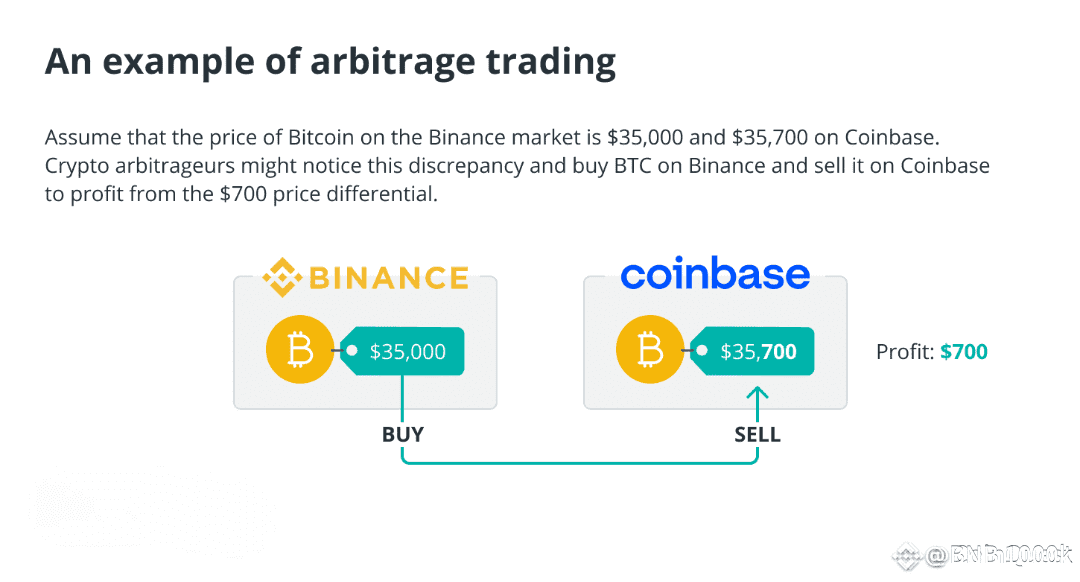Click the upward SELL arrow head
This screenshot has width=1080, height=582.
coord(758,394)
